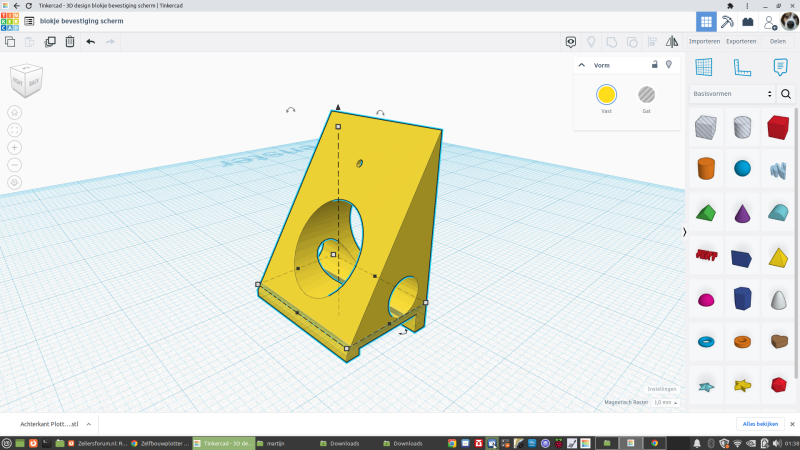Toggle the shape lock icon in Vorm panel
The image size is (800, 450).
(x=654, y=65)
